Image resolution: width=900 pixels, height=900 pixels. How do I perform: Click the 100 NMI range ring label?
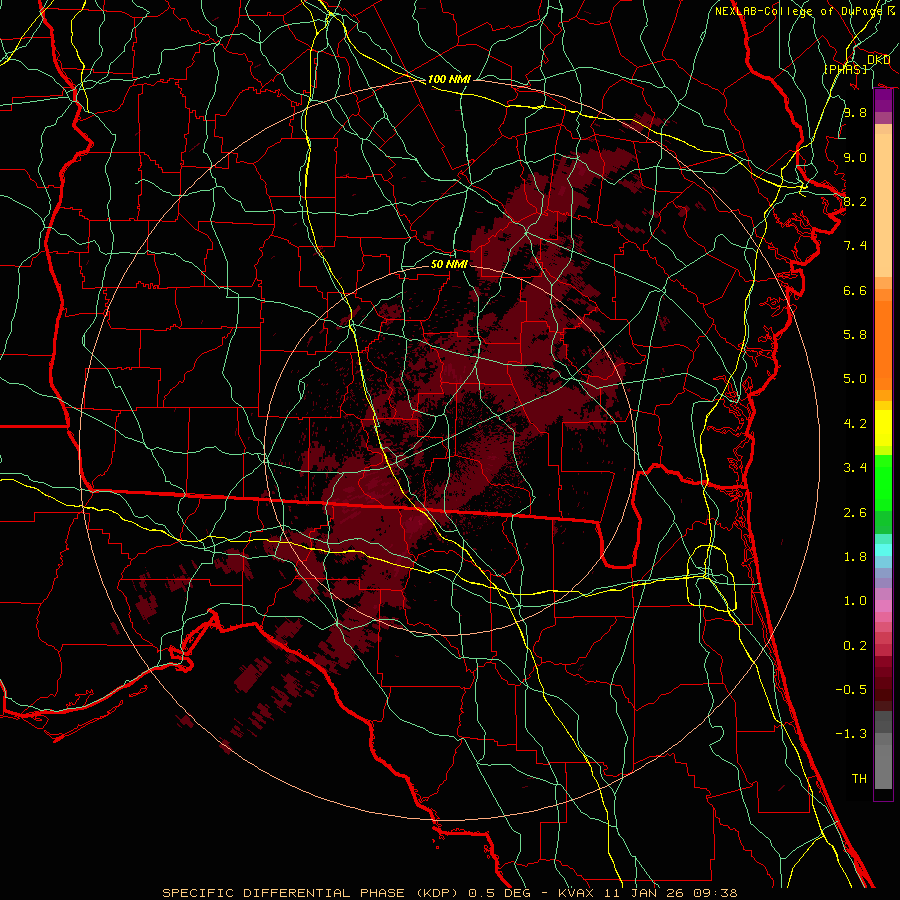pos(449,79)
